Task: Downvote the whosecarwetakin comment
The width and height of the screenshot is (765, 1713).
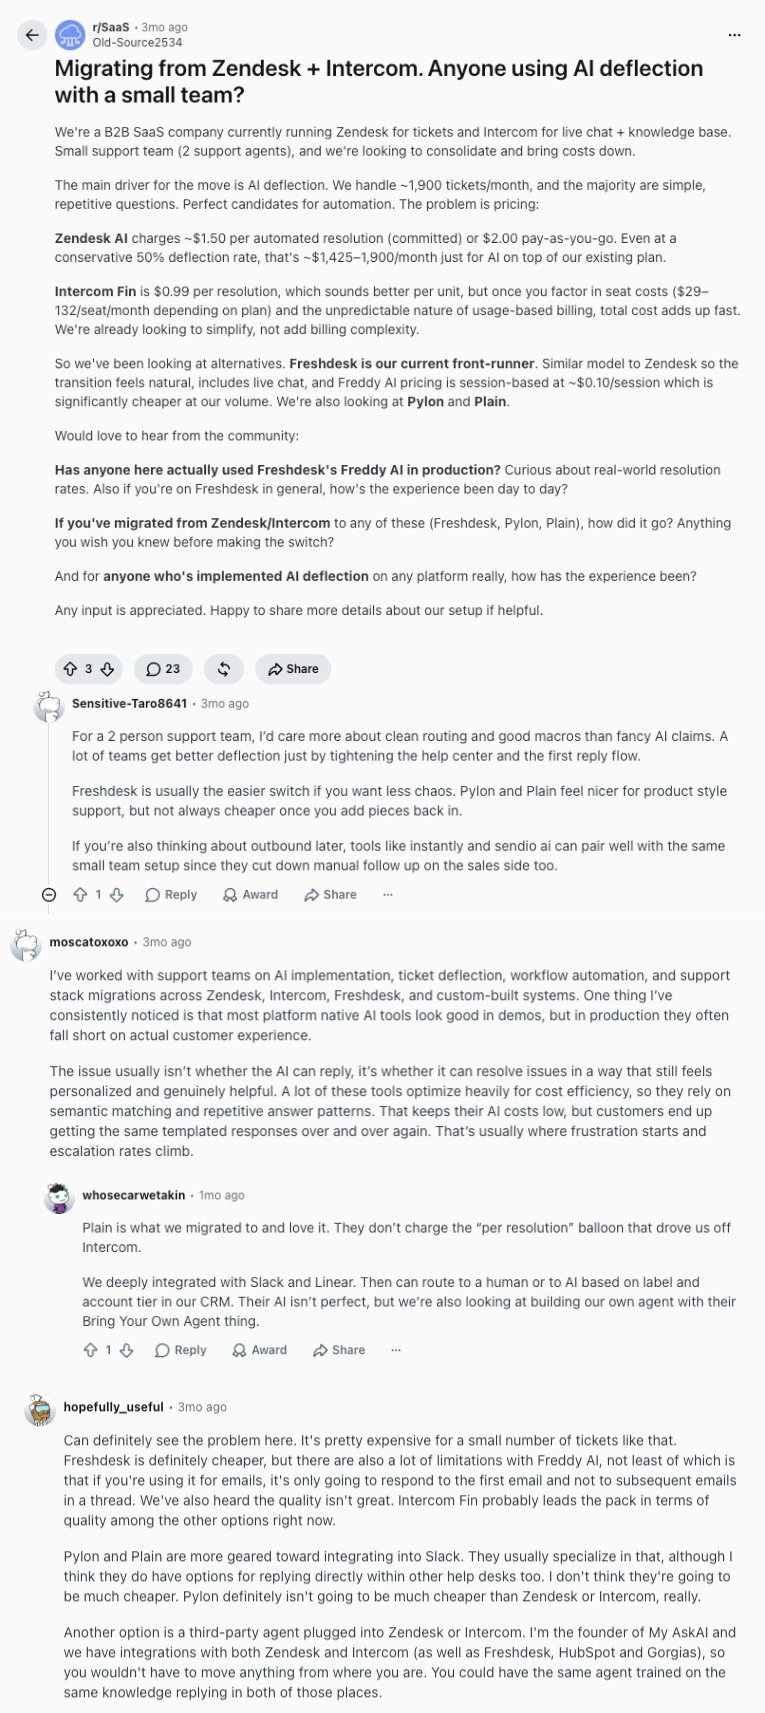Action: coord(126,1350)
